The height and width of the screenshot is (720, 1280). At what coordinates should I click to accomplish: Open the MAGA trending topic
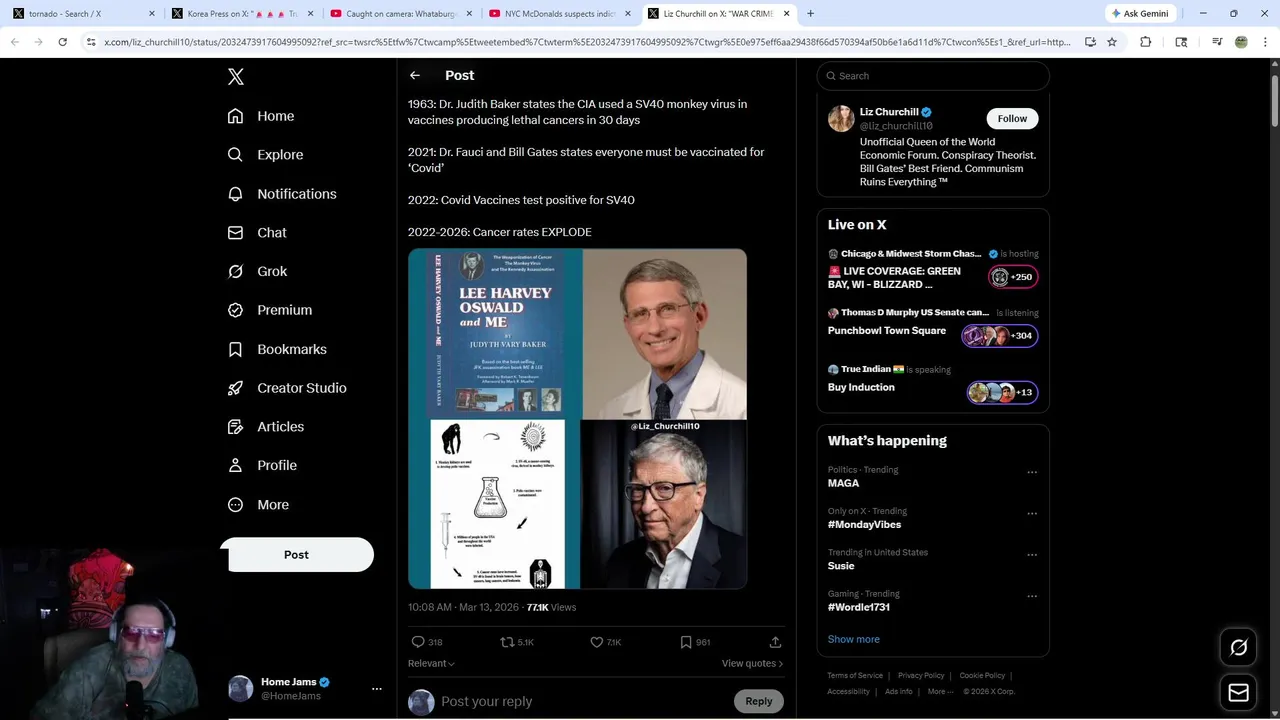[843, 483]
